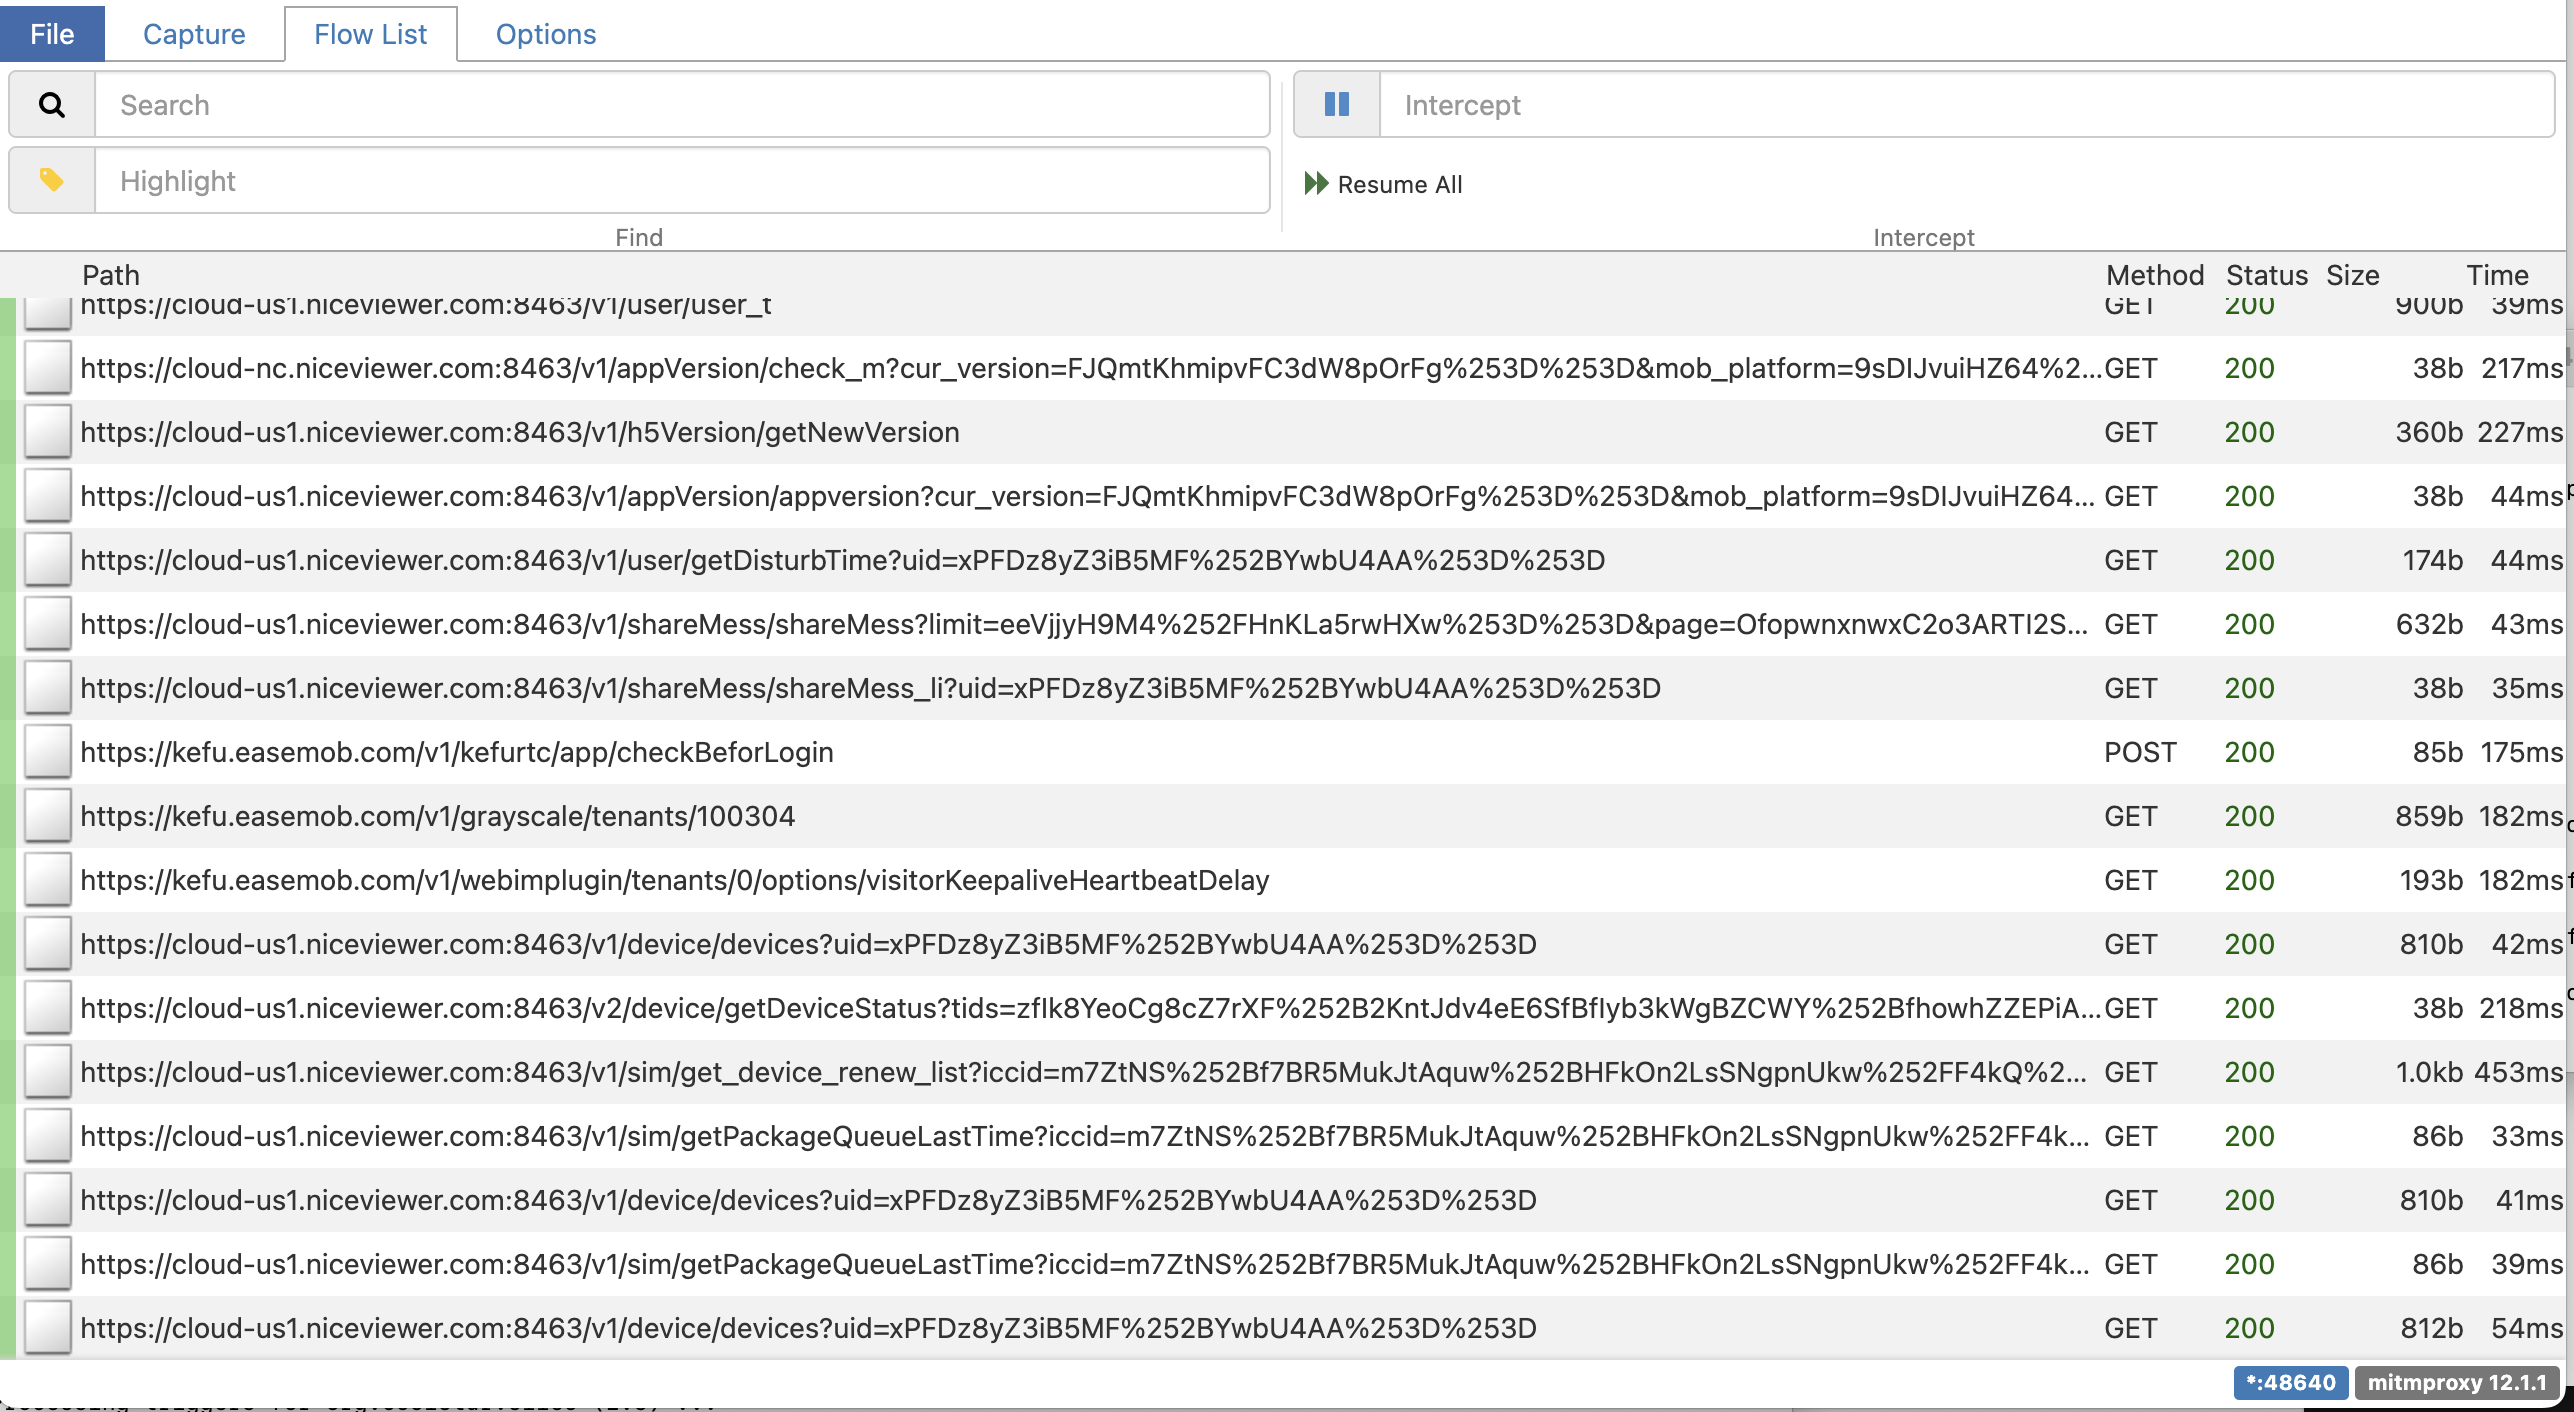This screenshot has width=2574, height=1412.
Task: Click the mitmproxy 12.1.1 version badge
Action: click(2457, 1383)
